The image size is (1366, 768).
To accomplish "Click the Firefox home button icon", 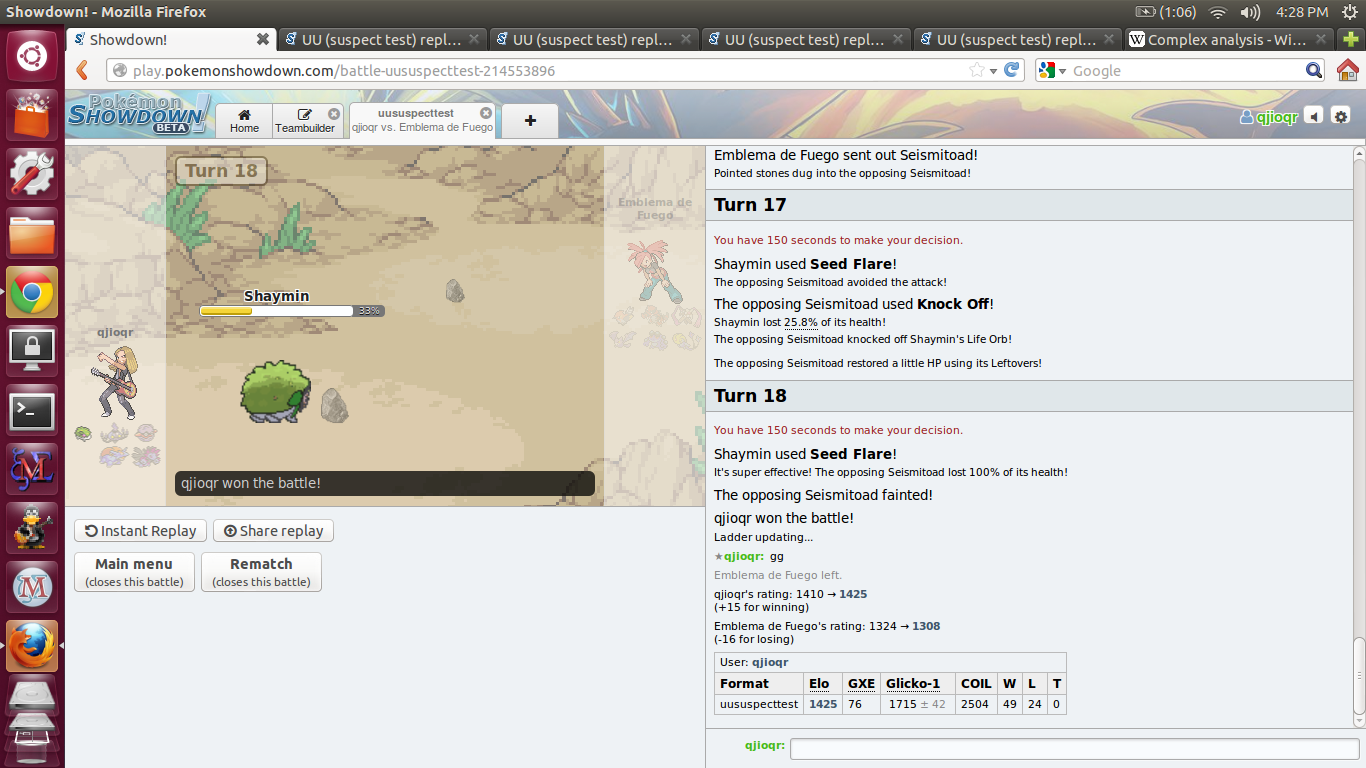I will (x=1347, y=70).
